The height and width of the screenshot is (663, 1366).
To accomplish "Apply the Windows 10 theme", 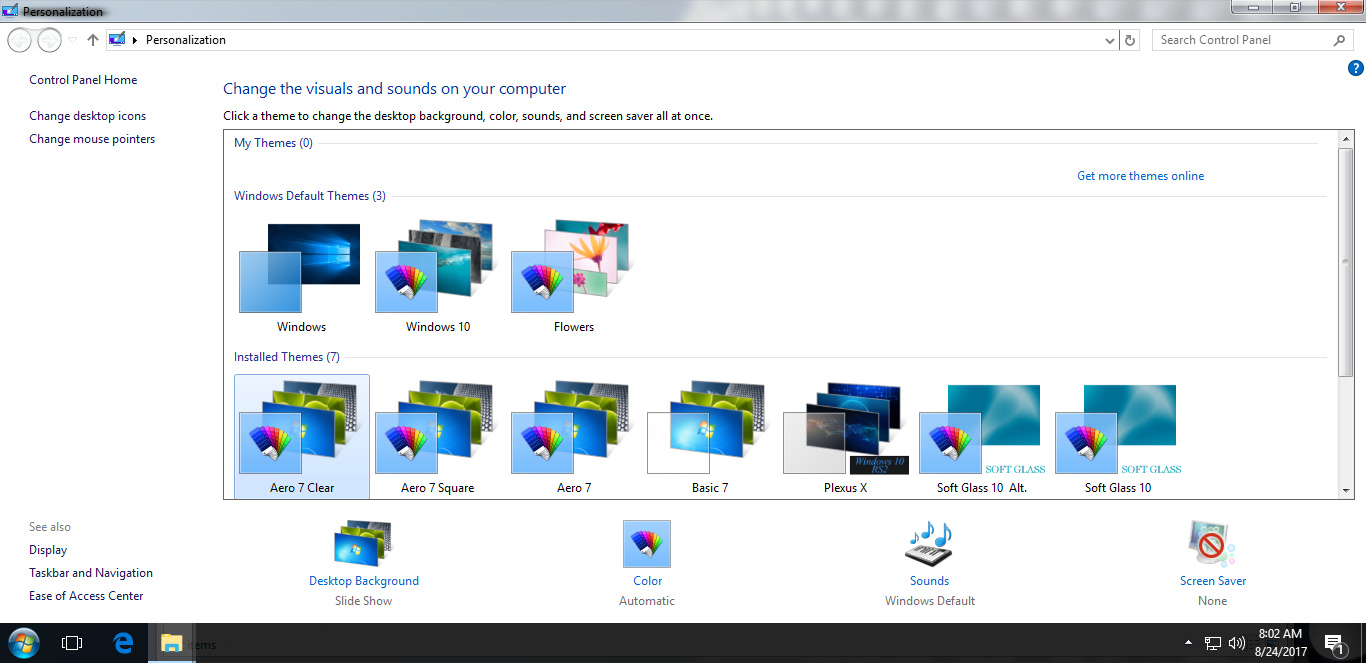I will click(x=438, y=278).
